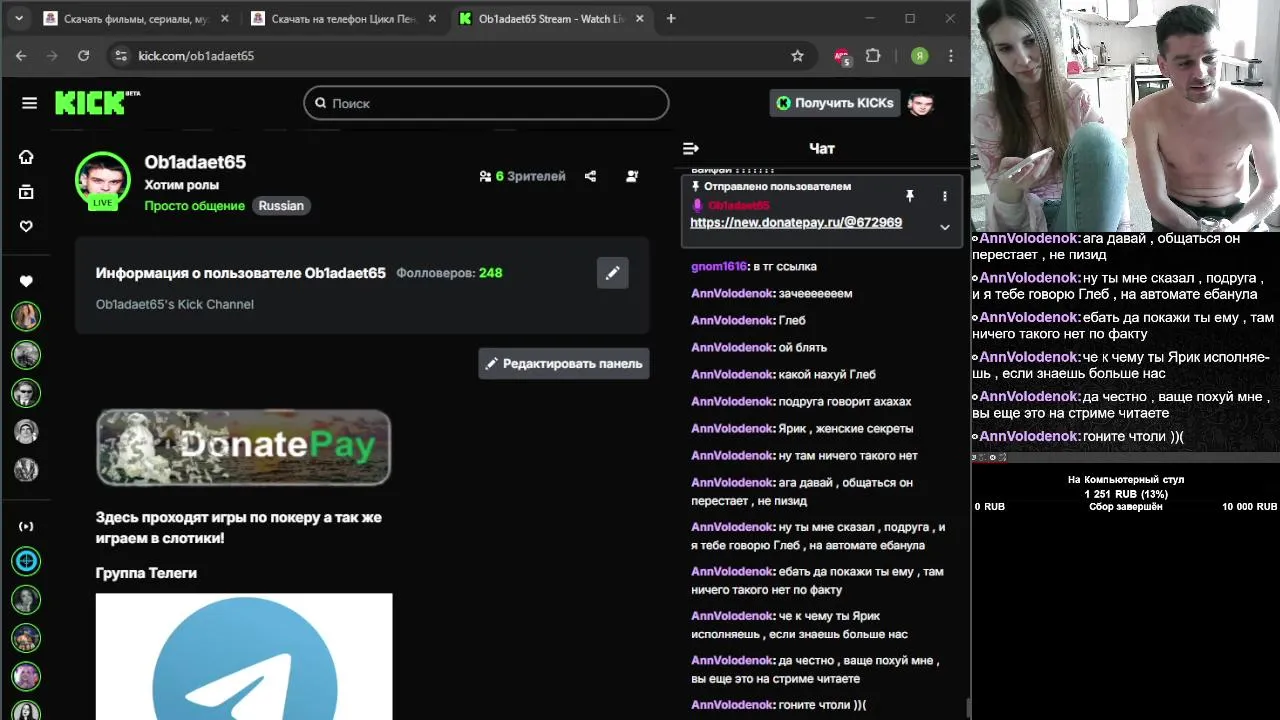Open the Adblock extension icon

point(842,56)
